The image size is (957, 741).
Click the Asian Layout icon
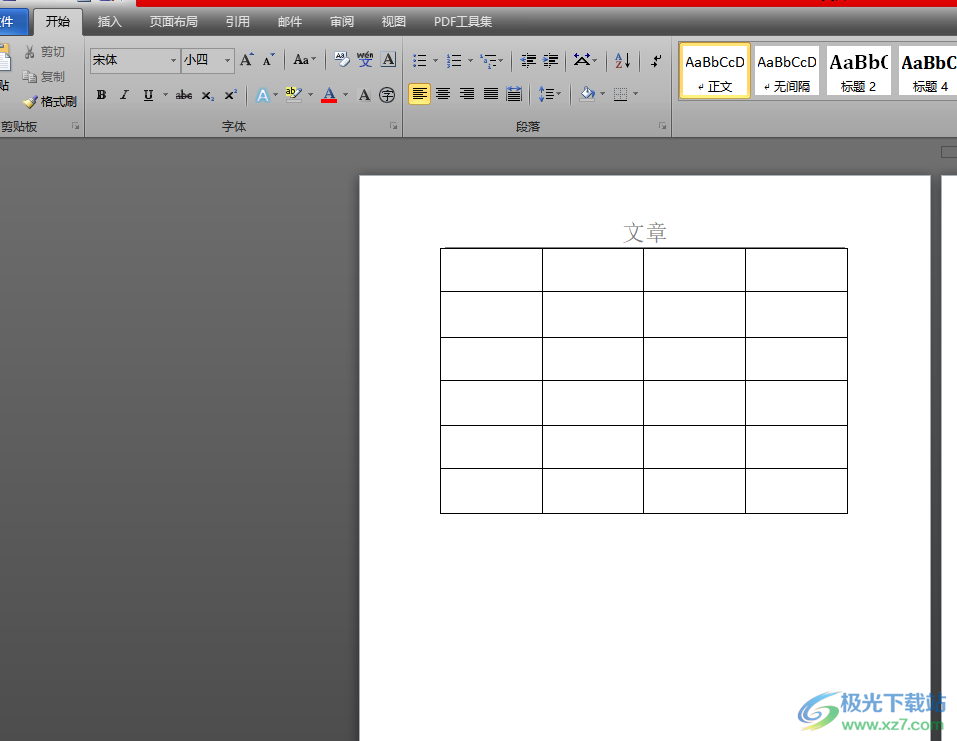point(582,60)
